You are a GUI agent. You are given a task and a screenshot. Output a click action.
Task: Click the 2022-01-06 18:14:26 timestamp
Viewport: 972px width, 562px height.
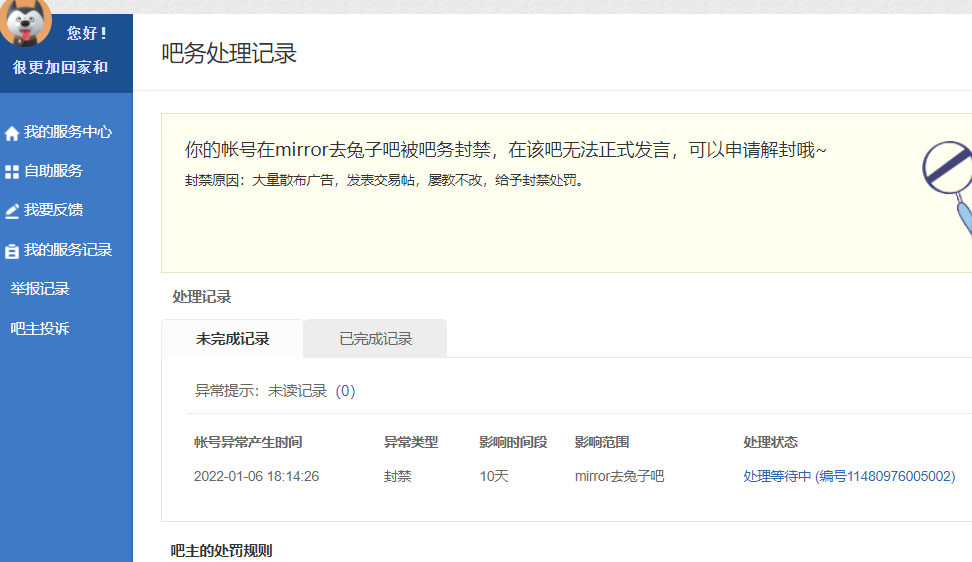(x=256, y=477)
